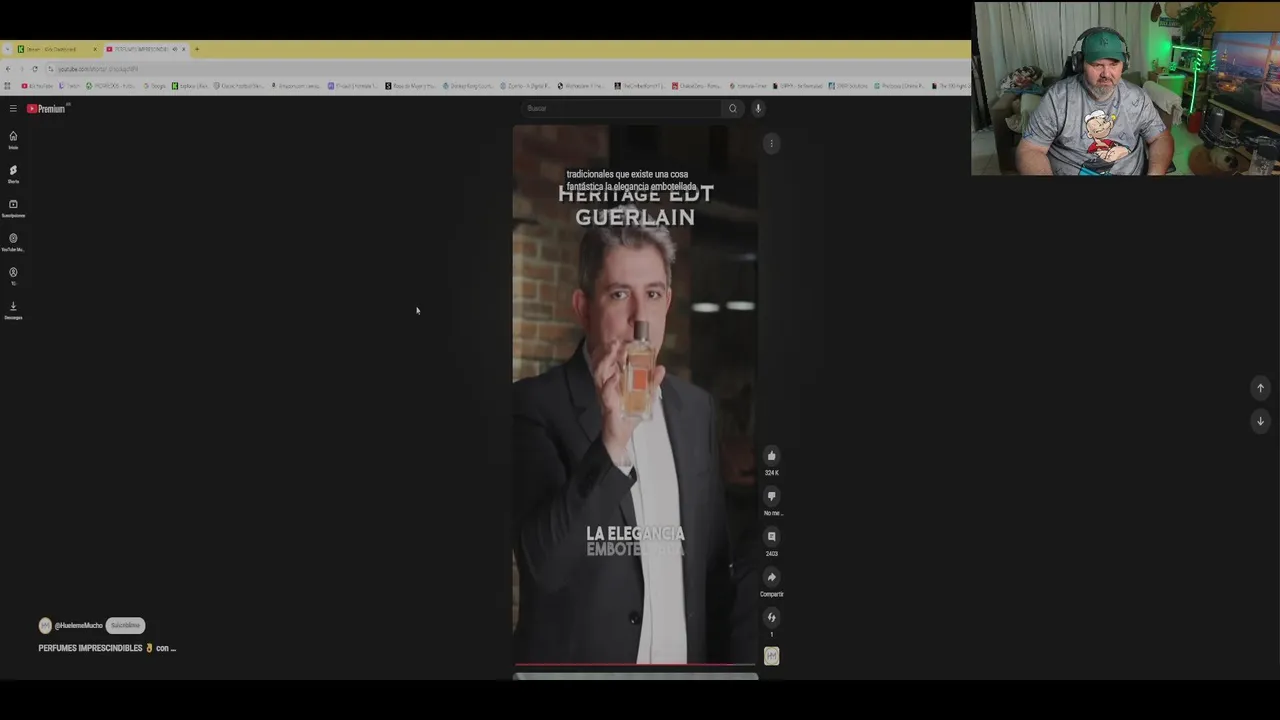Screen dimensions: 1280x720
Task: Dislike the Short with thumbs down
Action: [771, 496]
